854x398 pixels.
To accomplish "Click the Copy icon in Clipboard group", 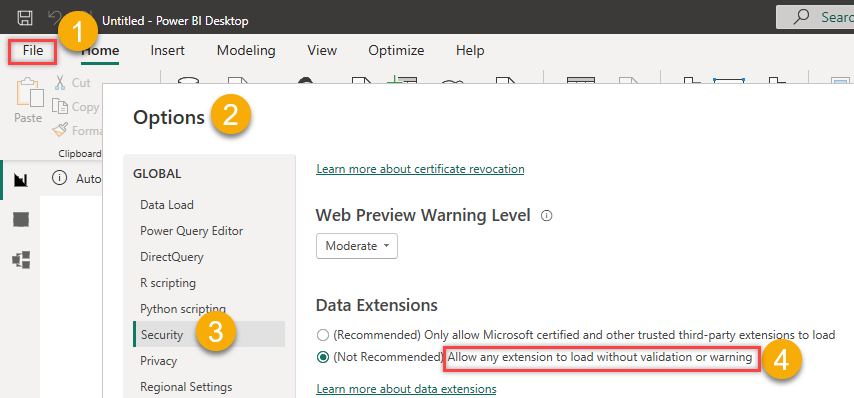I will click(59, 107).
